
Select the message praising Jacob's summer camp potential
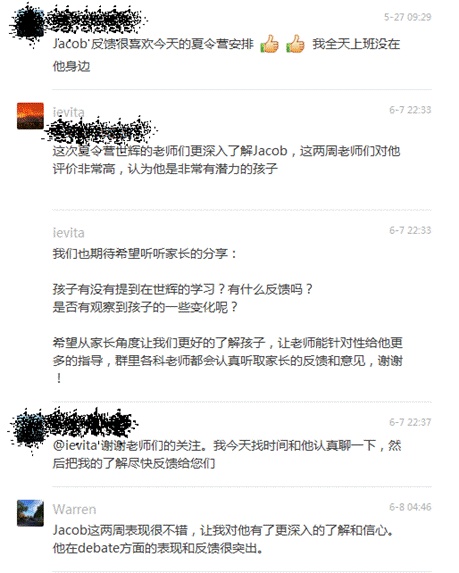coord(227,160)
